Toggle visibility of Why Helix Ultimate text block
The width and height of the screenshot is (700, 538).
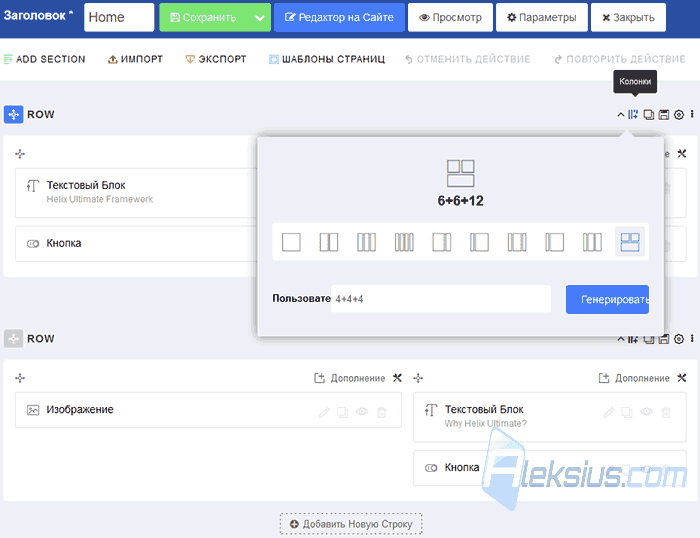coord(646,412)
